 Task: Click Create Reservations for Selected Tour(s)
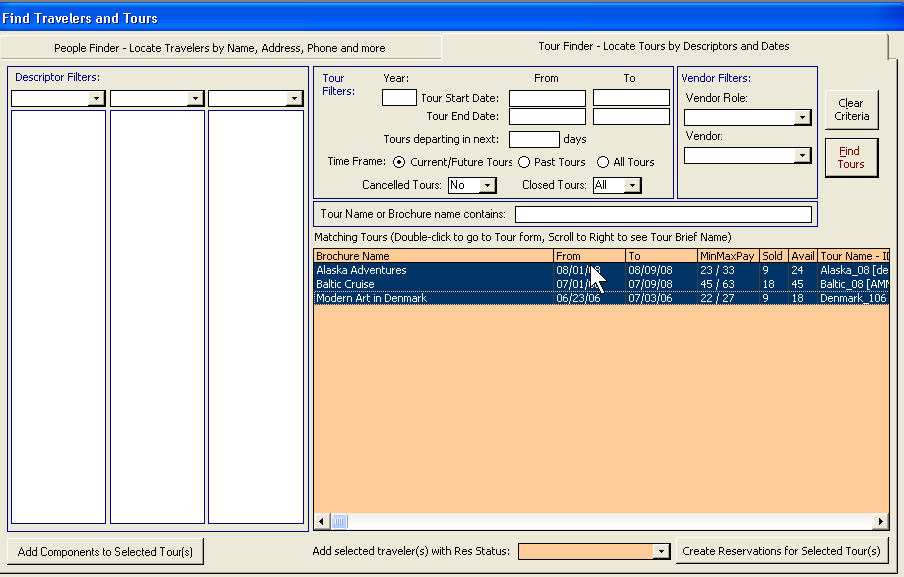point(781,551)
